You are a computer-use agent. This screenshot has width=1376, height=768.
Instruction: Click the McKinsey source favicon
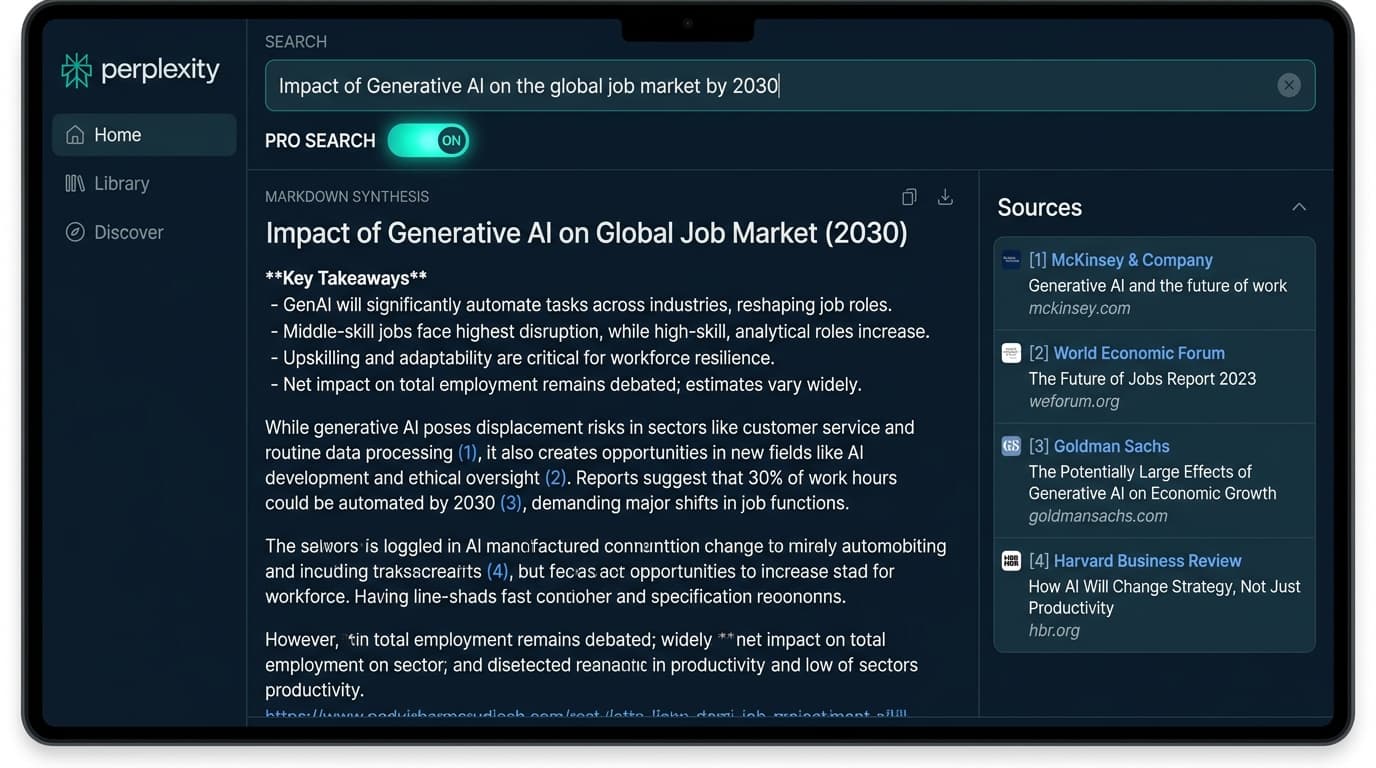pyautogui.click(x=1011, y=260)
